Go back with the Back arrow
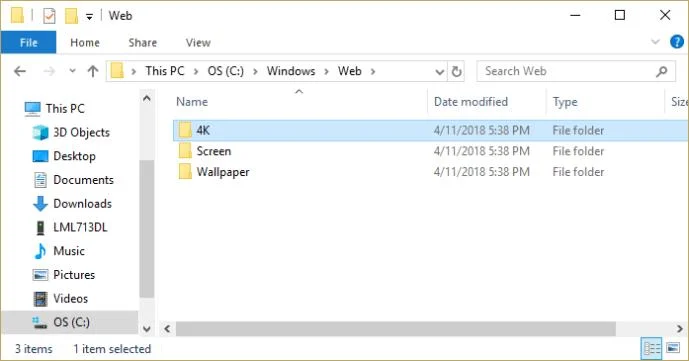The width and height of the screenshot is (689, 361). point(20,71)
